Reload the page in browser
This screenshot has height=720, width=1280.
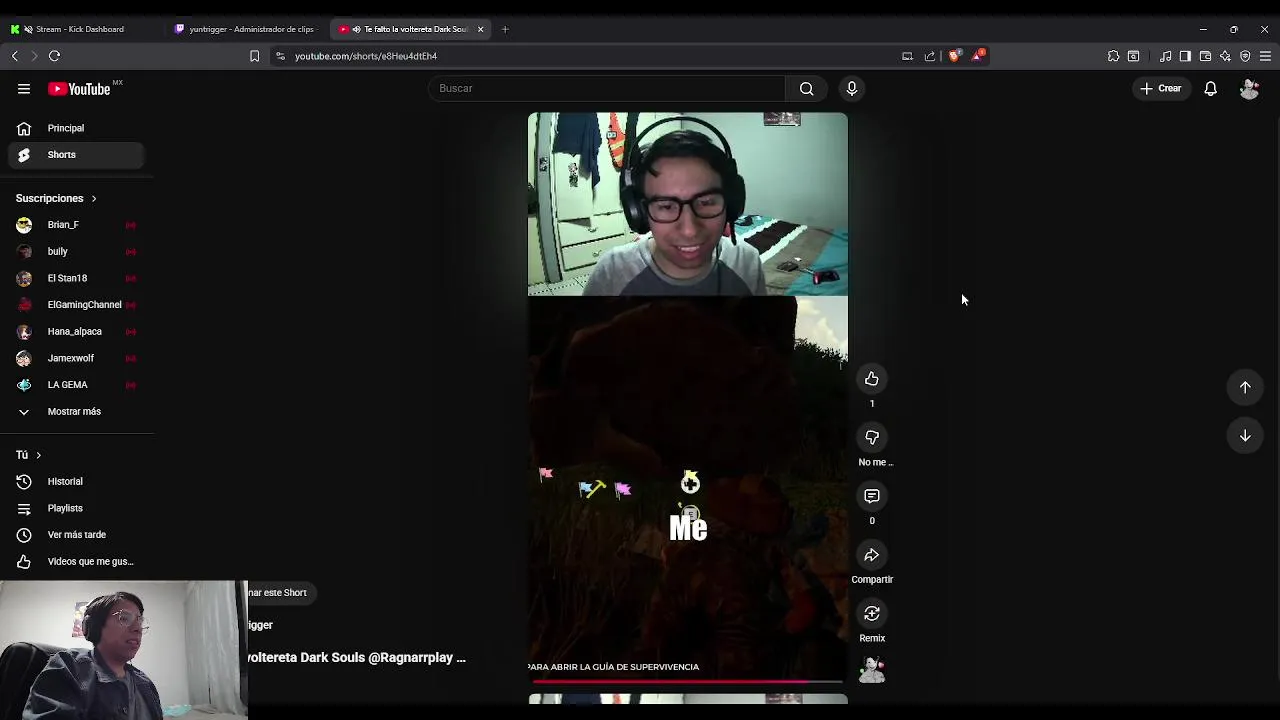[x=55, y=56]
